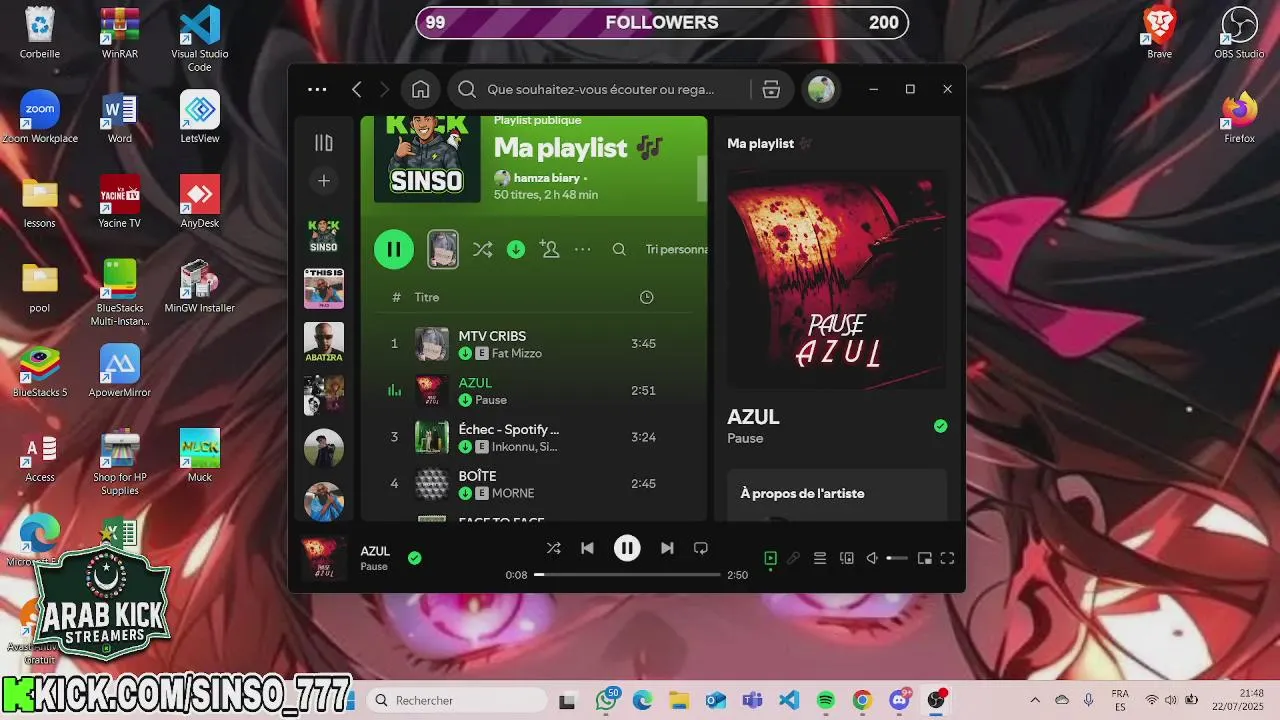The height and width of the screenshot is (720, 1280).
Task: Open the queue icon
Action: (819, 558)
